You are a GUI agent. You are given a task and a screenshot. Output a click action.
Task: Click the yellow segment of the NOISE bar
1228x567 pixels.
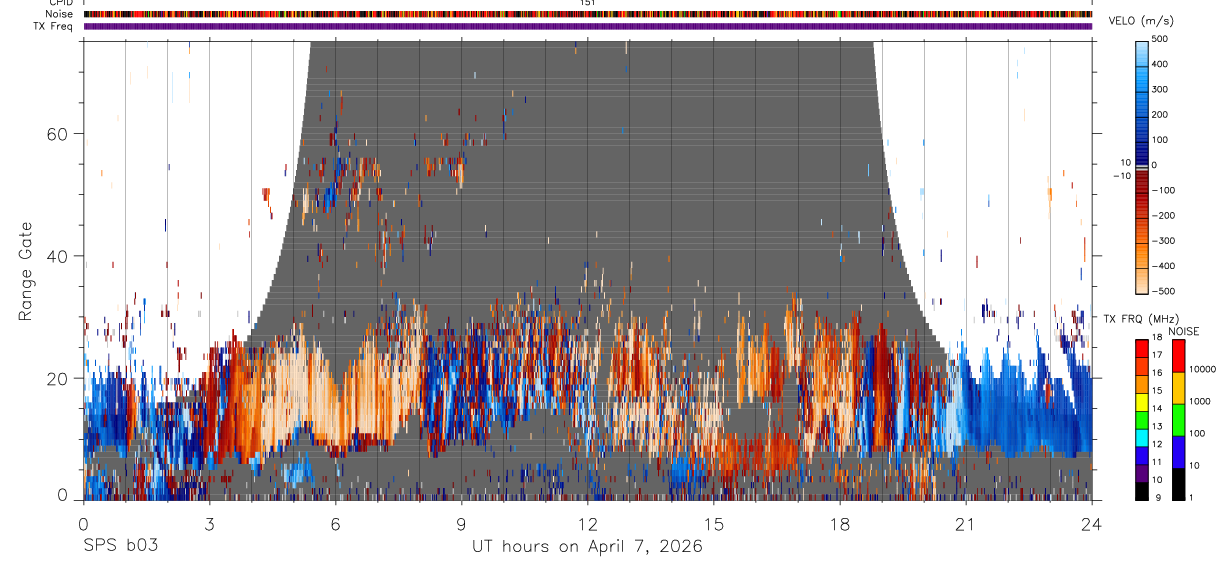1178,388
